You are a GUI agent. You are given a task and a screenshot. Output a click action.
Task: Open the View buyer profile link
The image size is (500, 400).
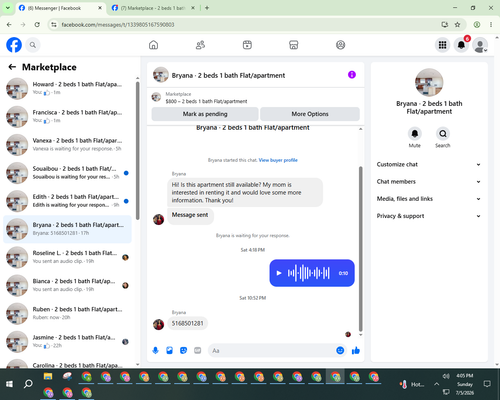[278, 160]
